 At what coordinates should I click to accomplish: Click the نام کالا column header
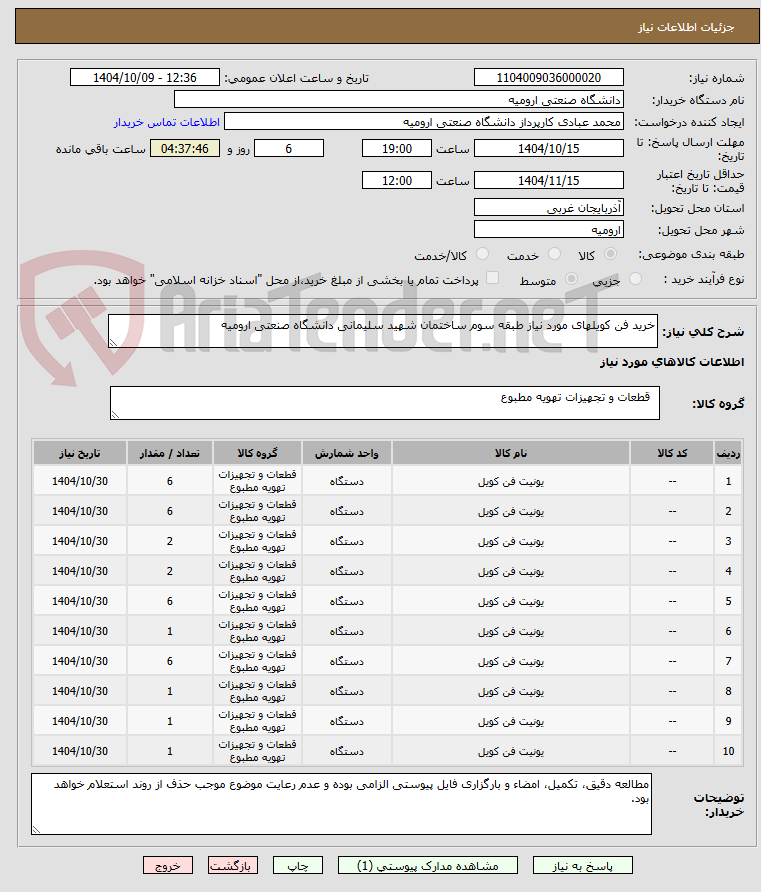click(511, 453)
